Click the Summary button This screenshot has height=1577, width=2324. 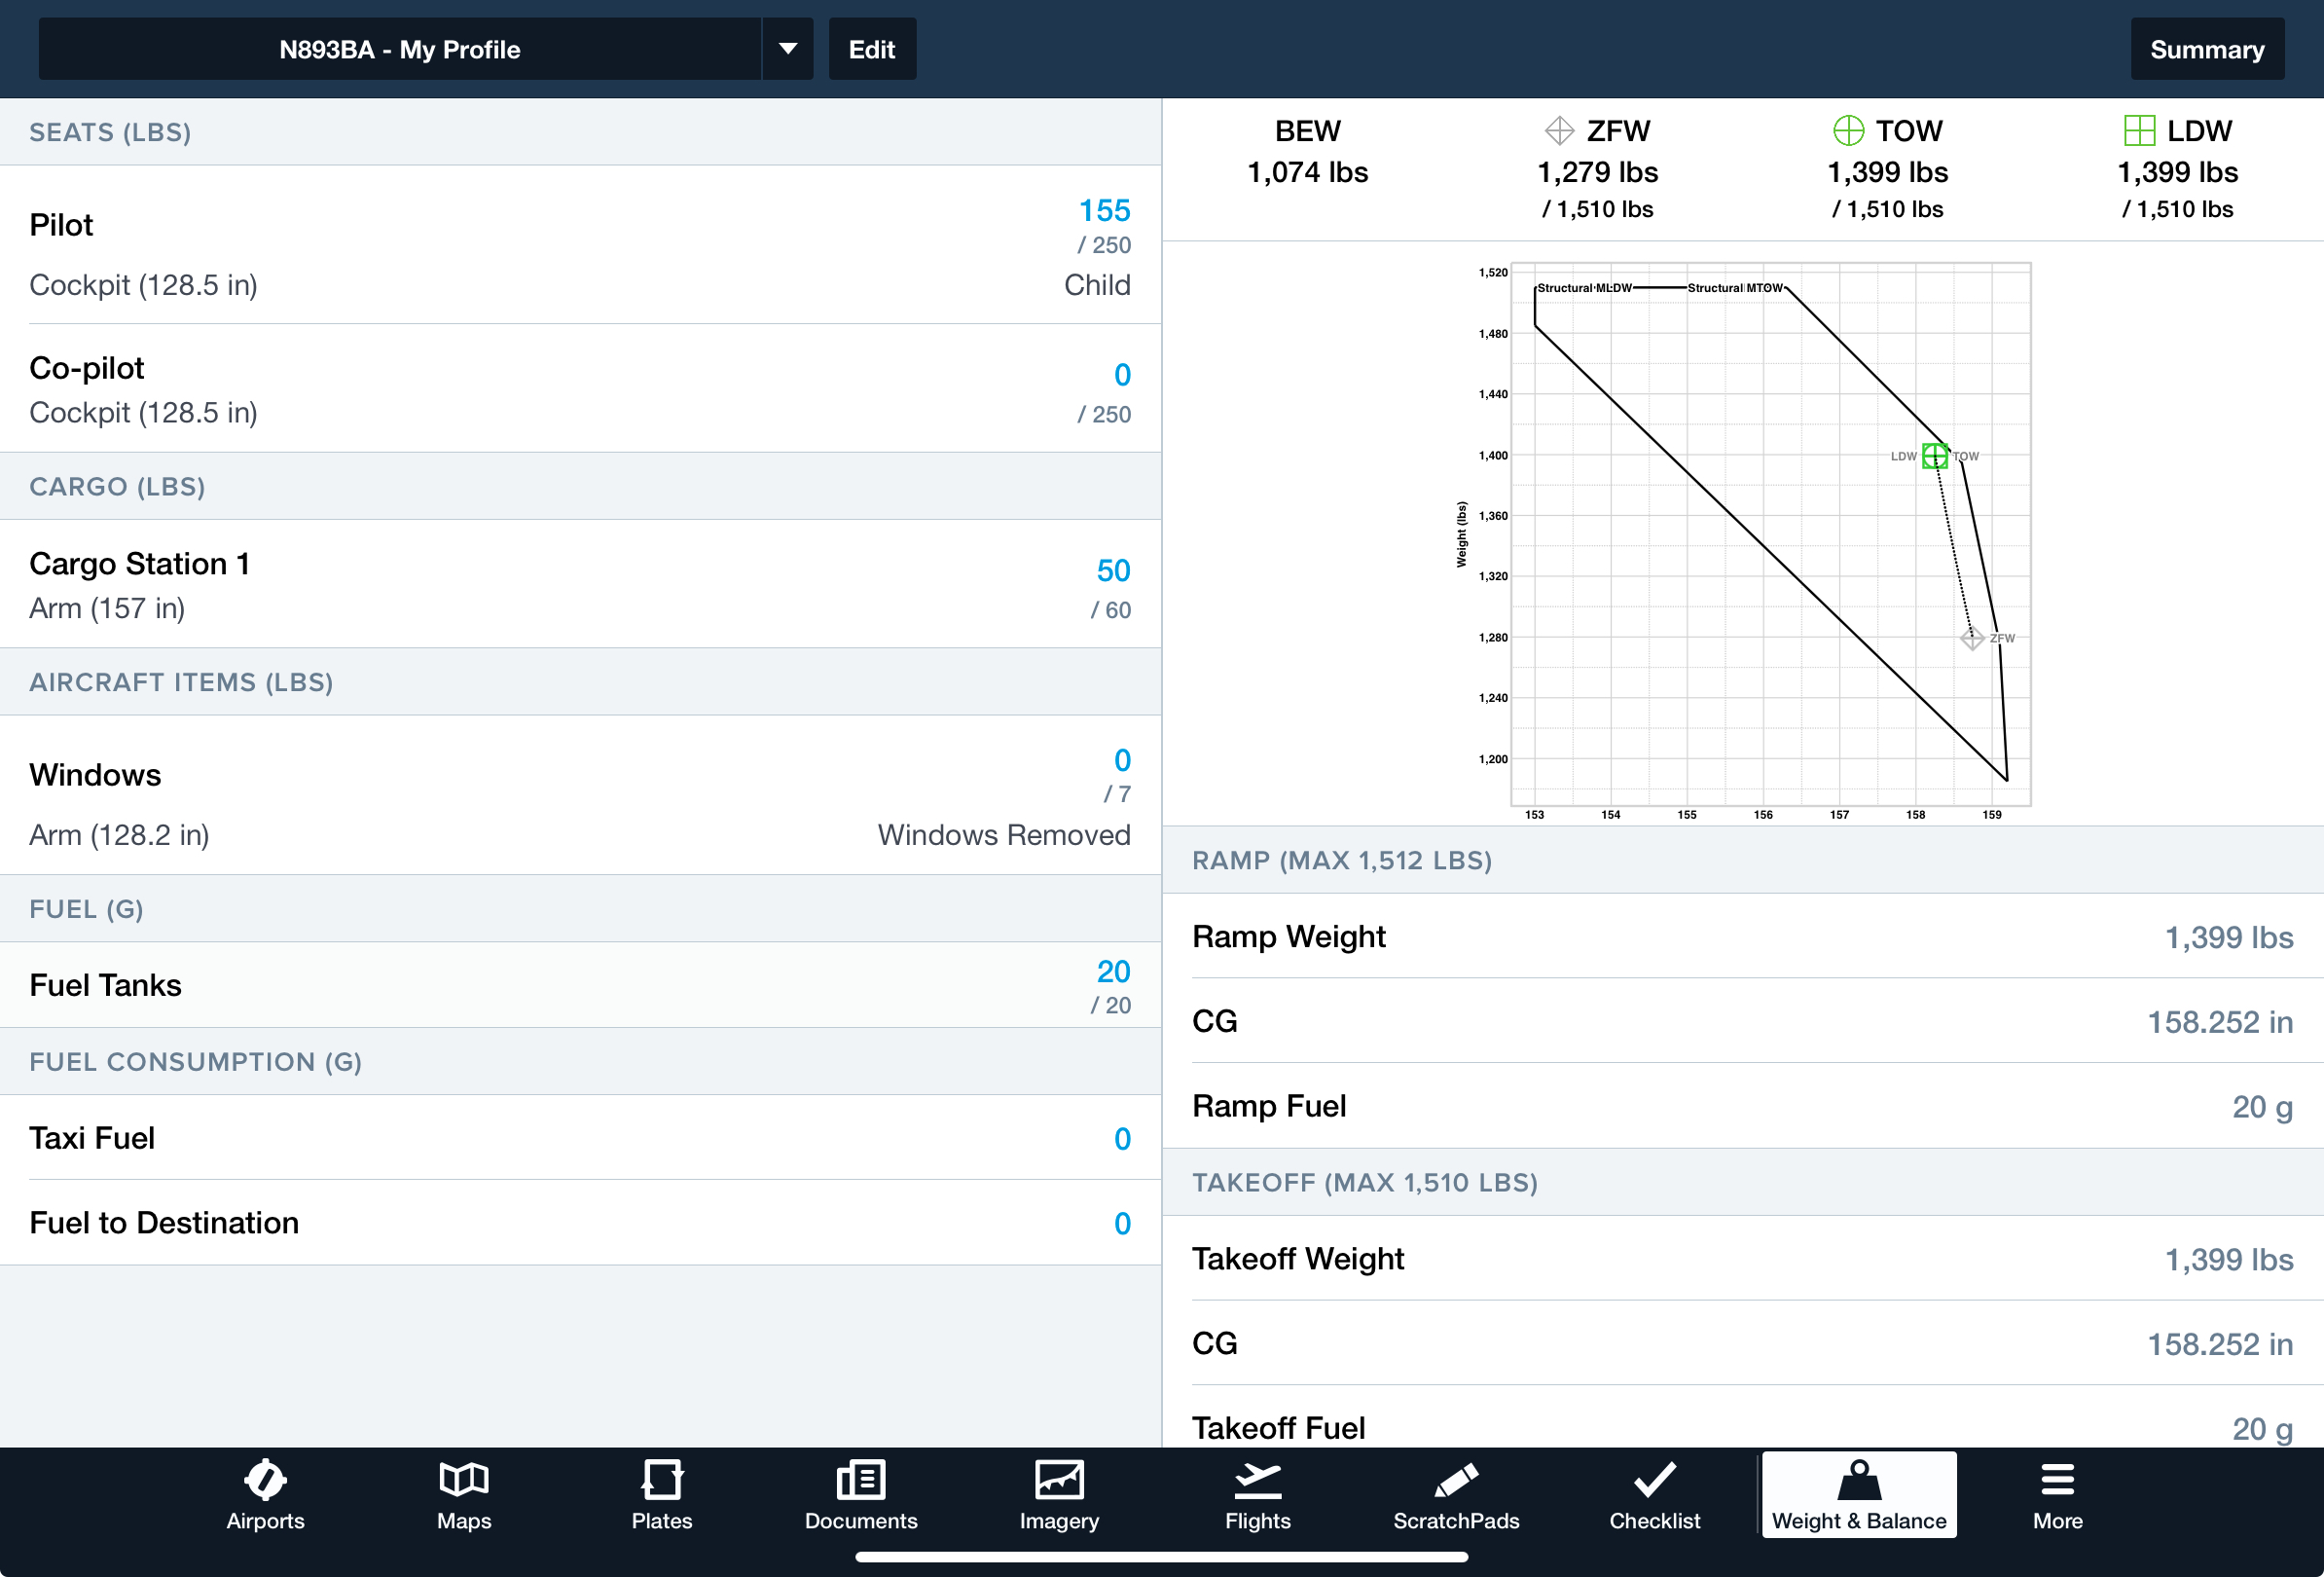coord(2204,48)
